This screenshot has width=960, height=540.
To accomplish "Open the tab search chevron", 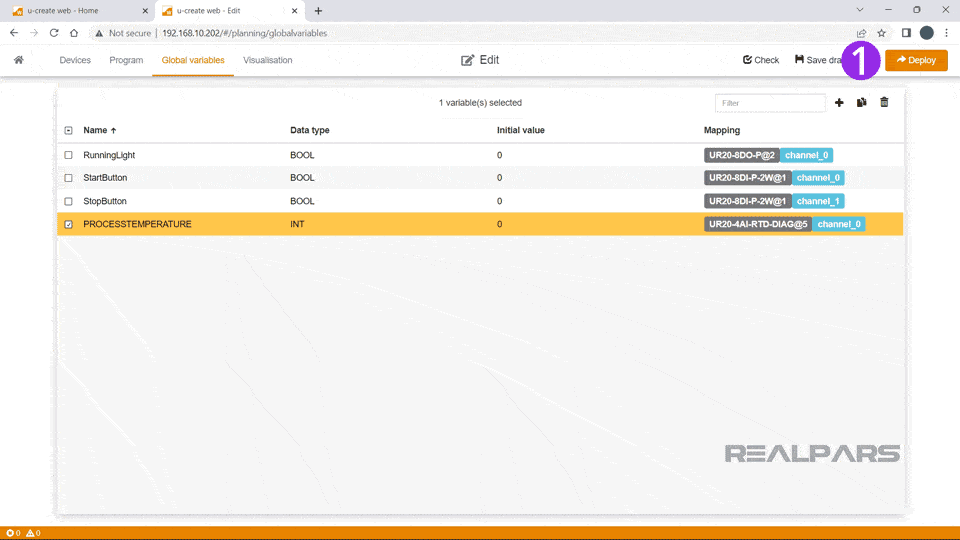I will click(x=860, y=10).
